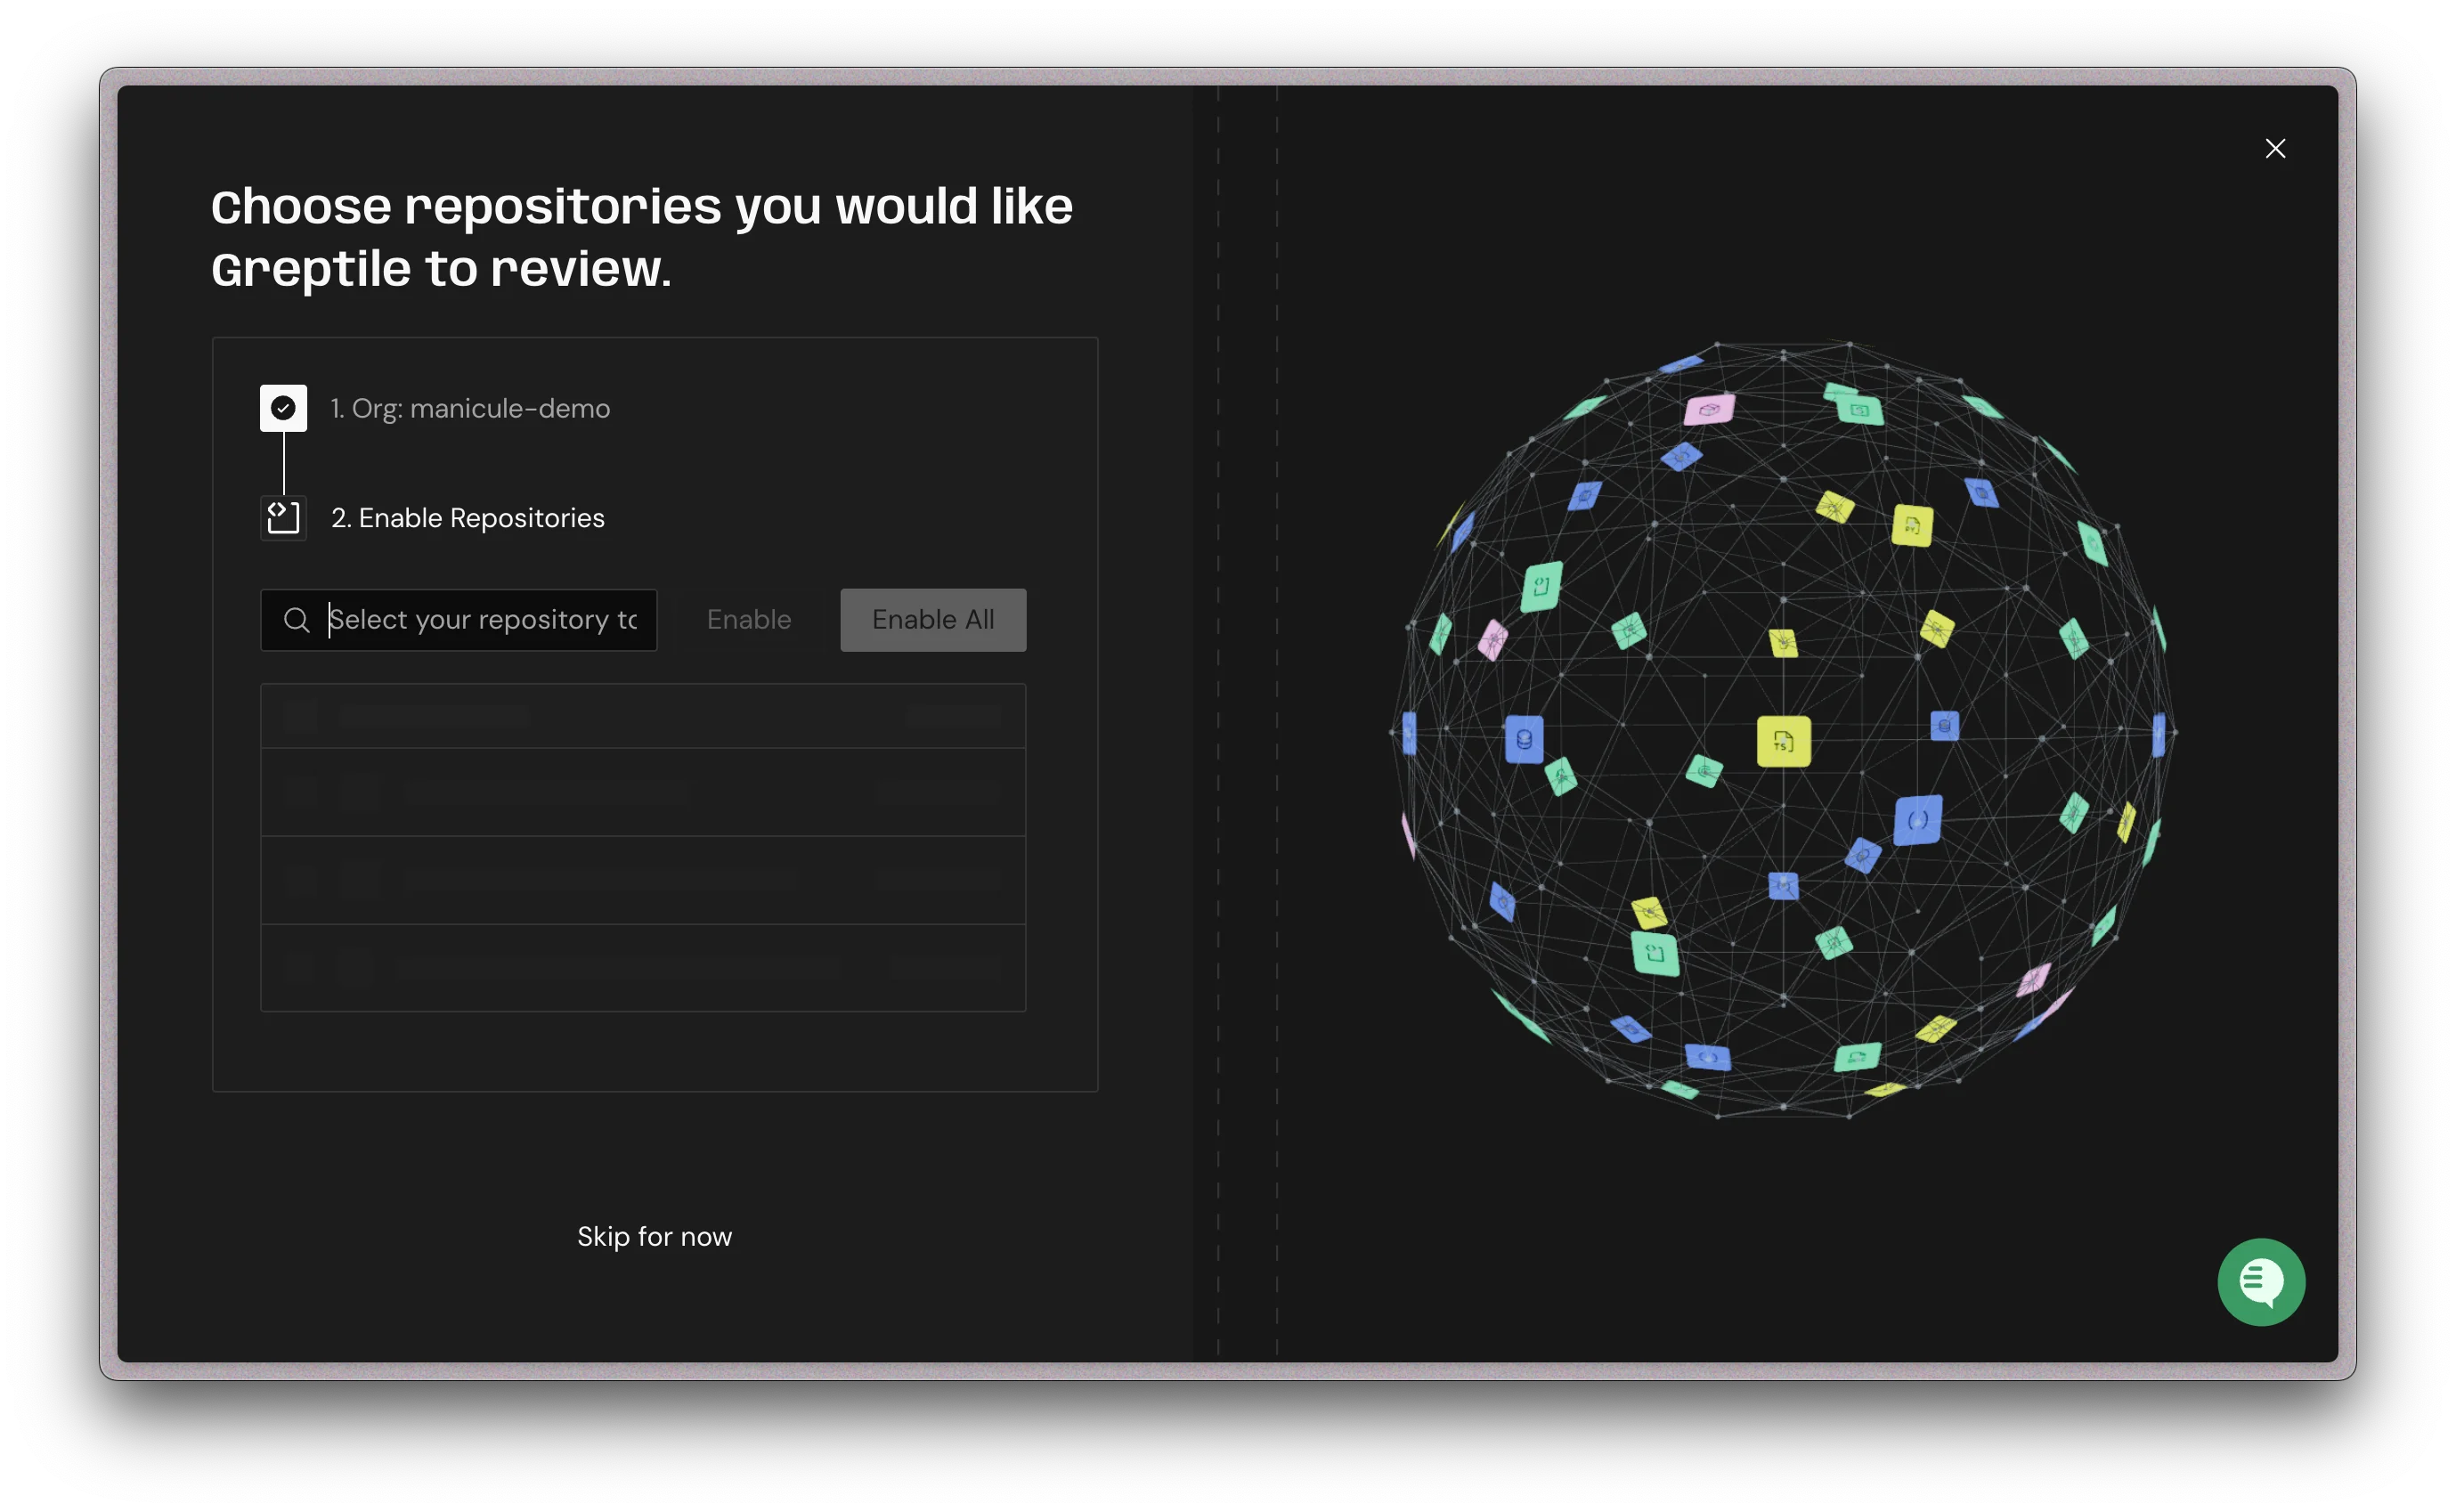Close the Greptile onboarding dialog

[2275, 149]
